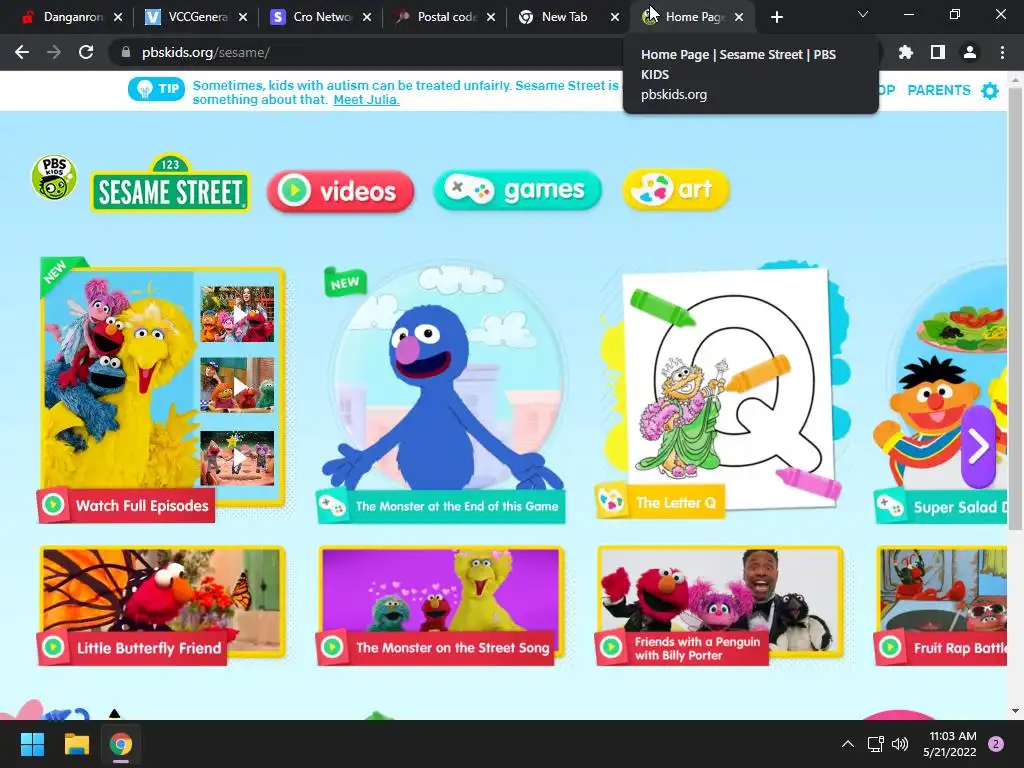Image resolution: width=1024 pixels, height=768 pixels.
Task: Open the Sesame Street home logo
Action: [170, 184]
